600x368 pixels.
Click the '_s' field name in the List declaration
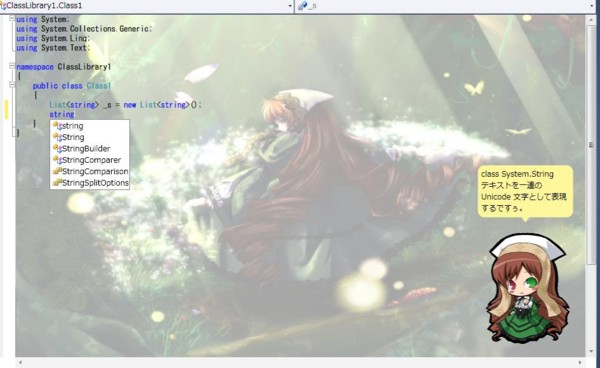coord(107,104)
